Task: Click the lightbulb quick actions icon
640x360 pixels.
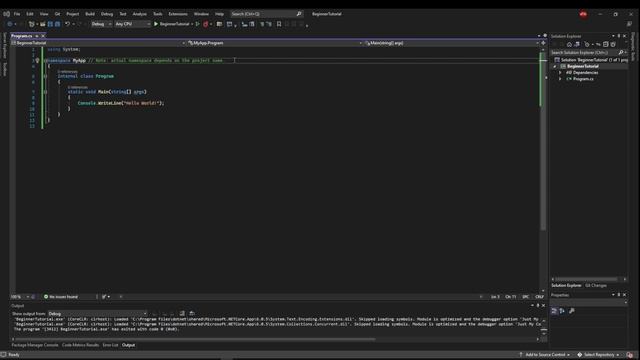Action: click(37, 60)
